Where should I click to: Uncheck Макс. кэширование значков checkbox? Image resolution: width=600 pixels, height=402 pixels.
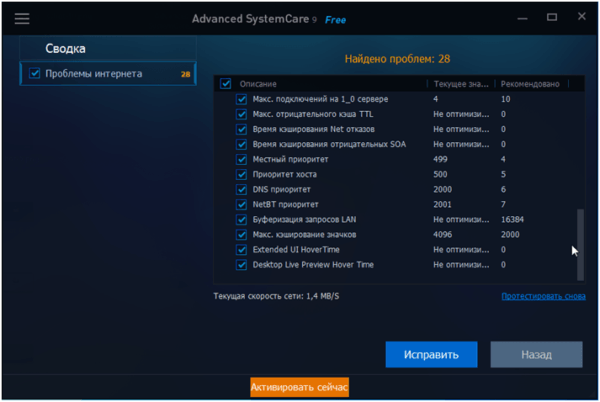[241, 234]
